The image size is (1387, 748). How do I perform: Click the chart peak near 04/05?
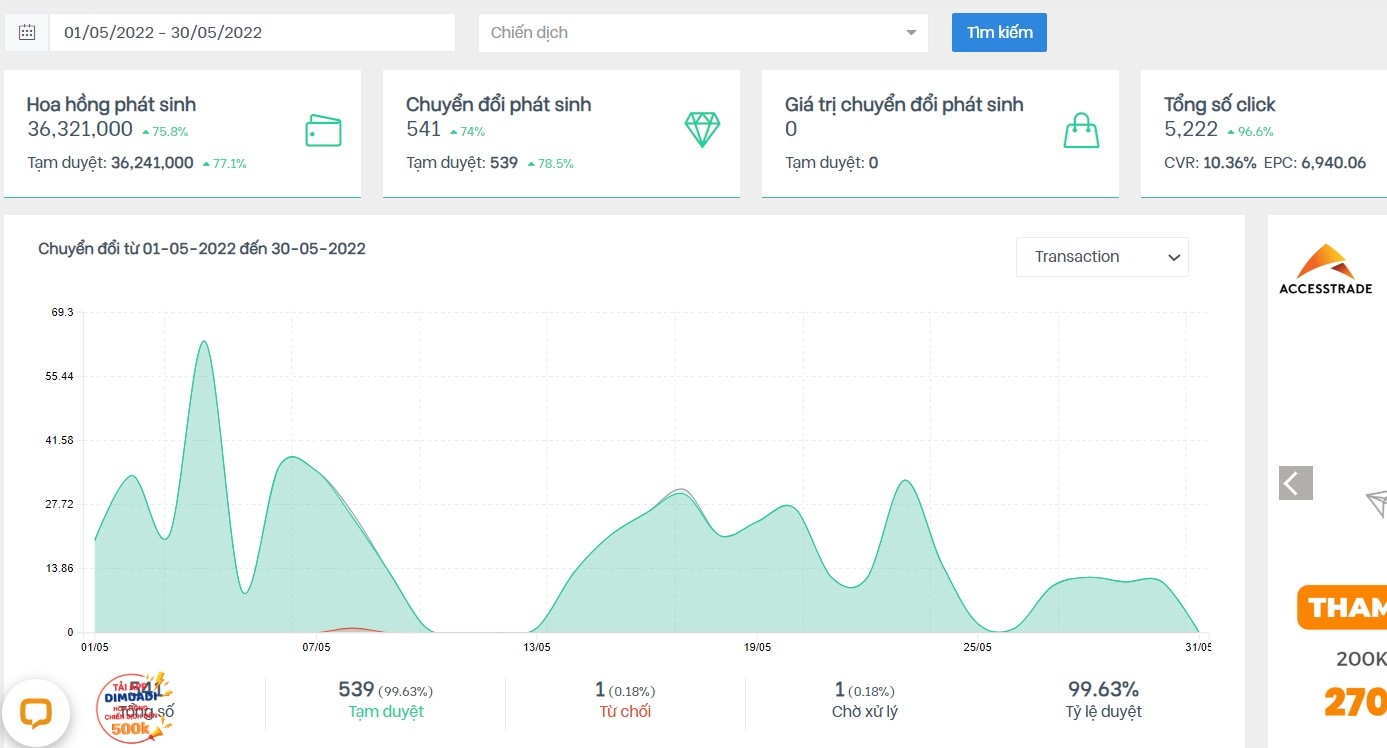[203, 343]
